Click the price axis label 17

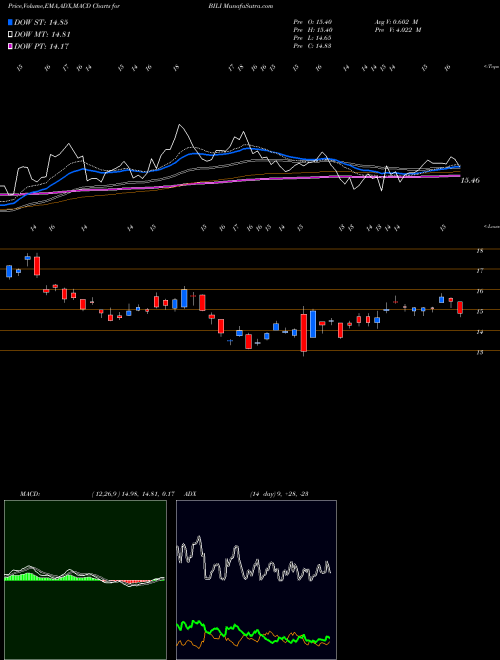pos(479,271)
